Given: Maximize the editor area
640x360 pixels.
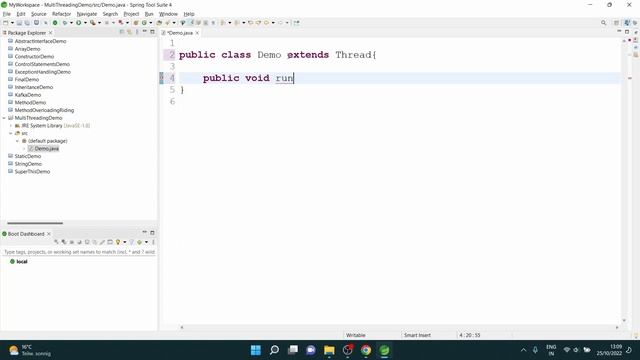Looking at the screenshot, I should pyautogui.click(x=627, y=32).
